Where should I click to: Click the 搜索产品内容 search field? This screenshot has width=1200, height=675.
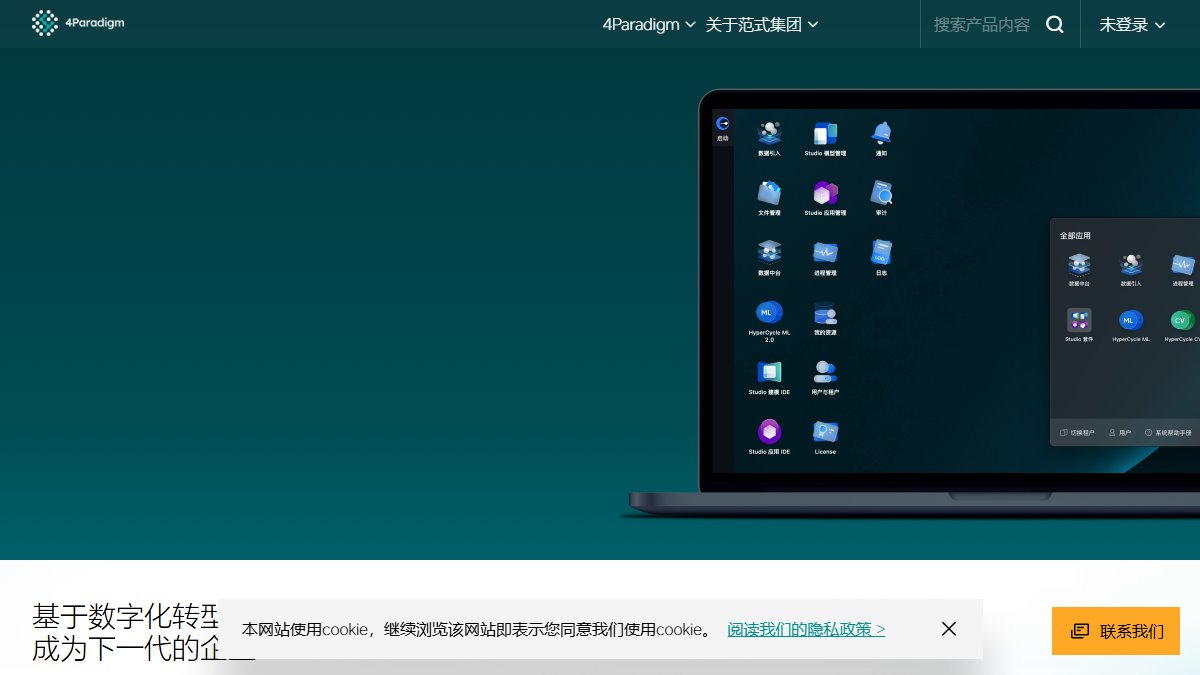click(x=982, y=24)
